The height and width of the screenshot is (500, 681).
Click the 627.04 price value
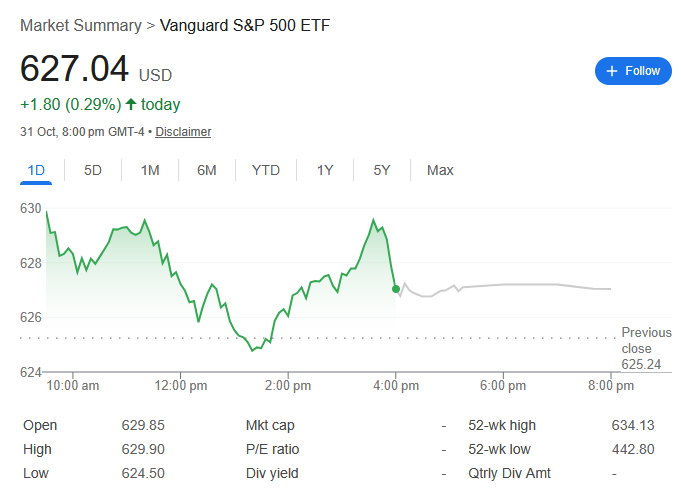click(x=75, y=69)
